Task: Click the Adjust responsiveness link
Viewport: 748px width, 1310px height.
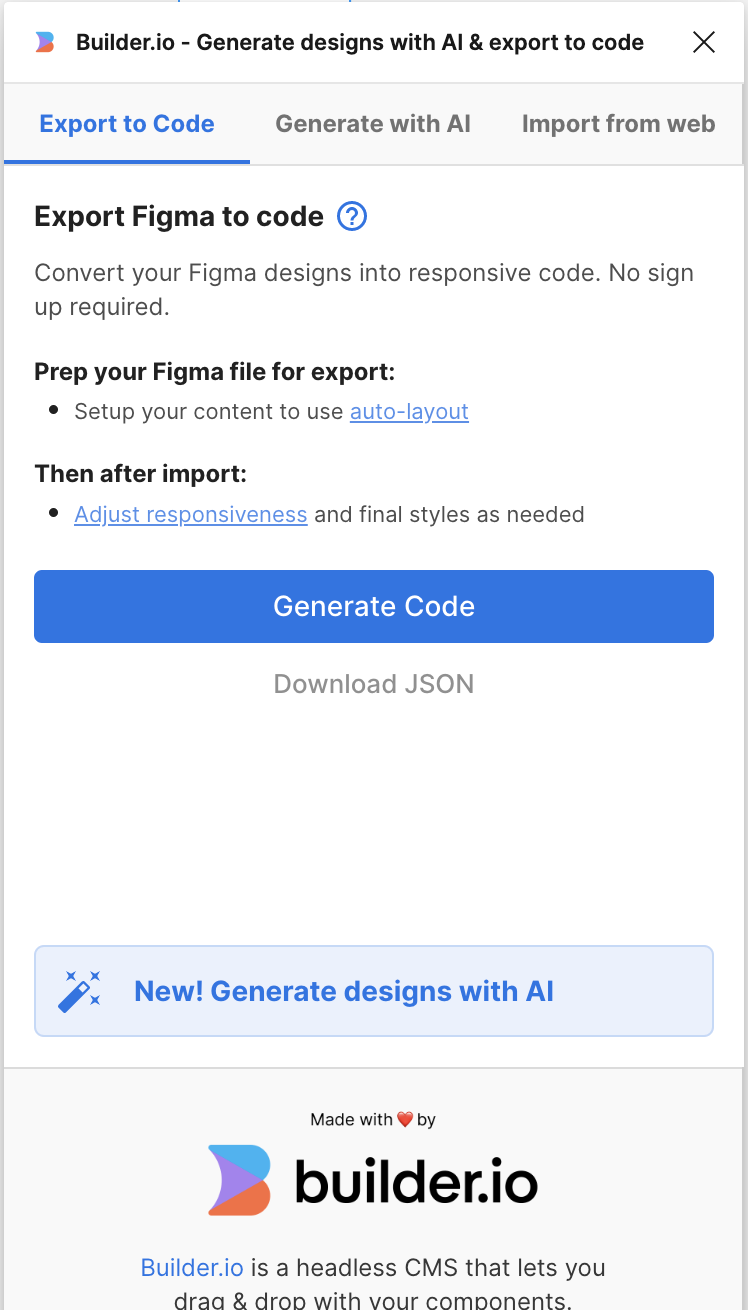Action: [190, 514]
